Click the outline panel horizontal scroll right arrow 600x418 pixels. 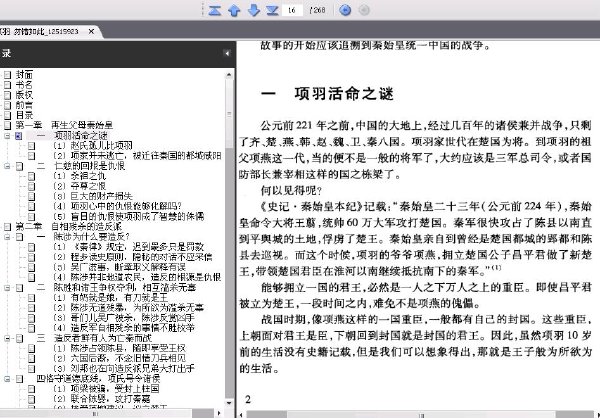218,413
